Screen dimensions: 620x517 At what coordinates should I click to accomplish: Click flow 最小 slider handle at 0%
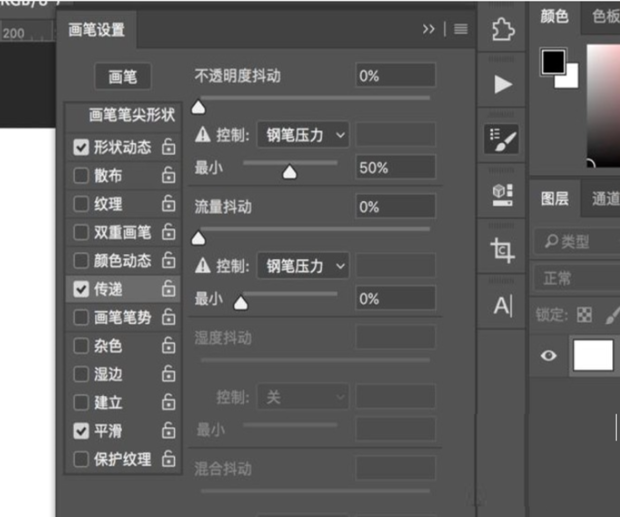[241, 302]
